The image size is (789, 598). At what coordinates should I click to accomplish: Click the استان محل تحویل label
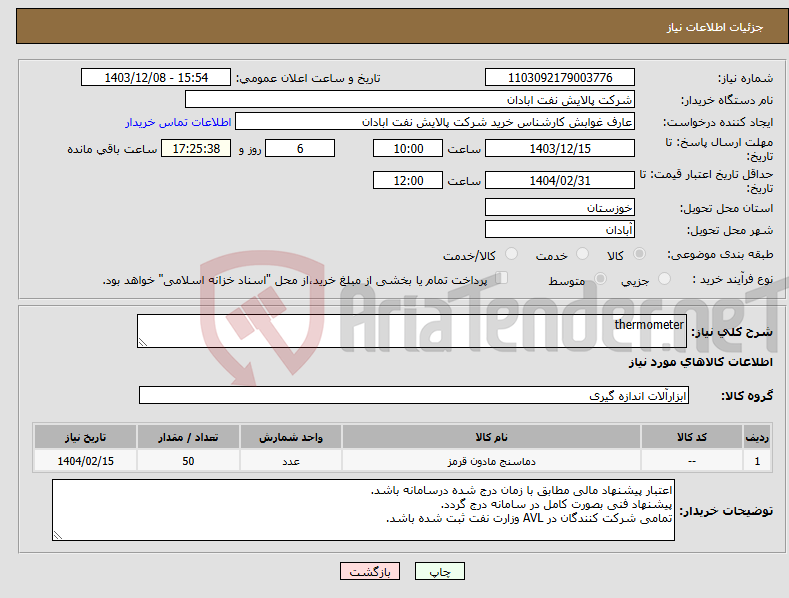coord(727,208)
